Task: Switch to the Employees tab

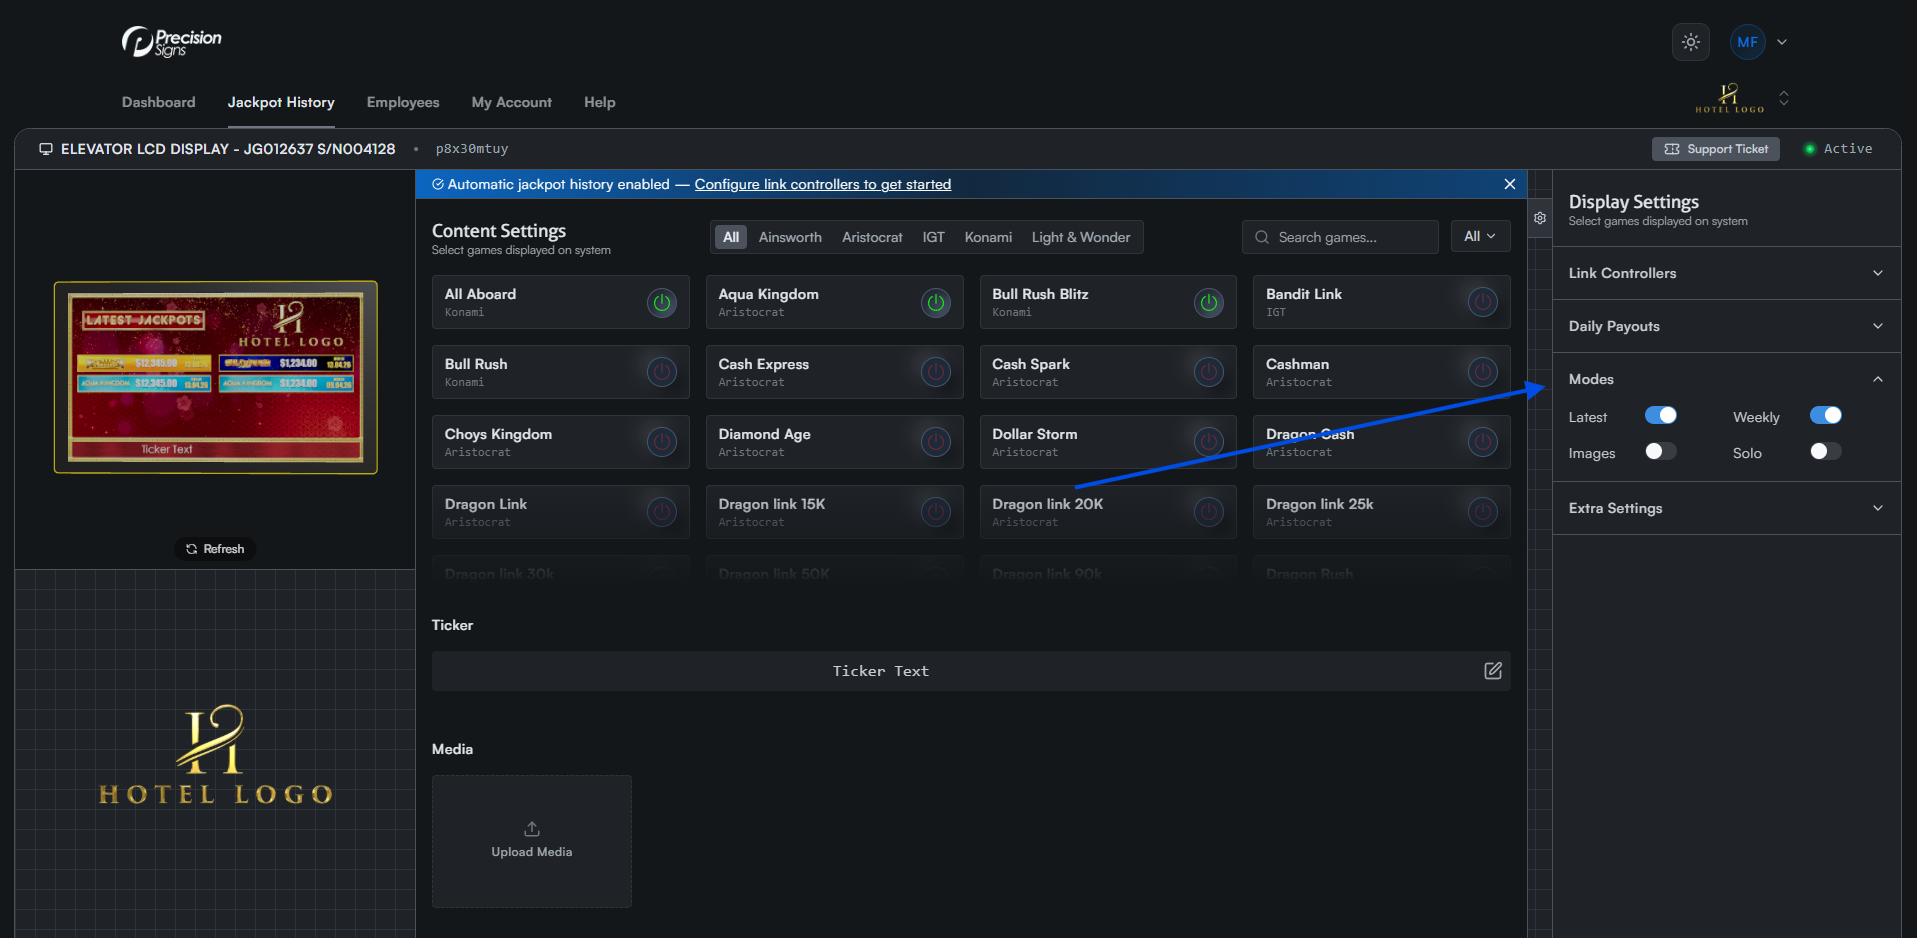Action: [x=402, y=102]
